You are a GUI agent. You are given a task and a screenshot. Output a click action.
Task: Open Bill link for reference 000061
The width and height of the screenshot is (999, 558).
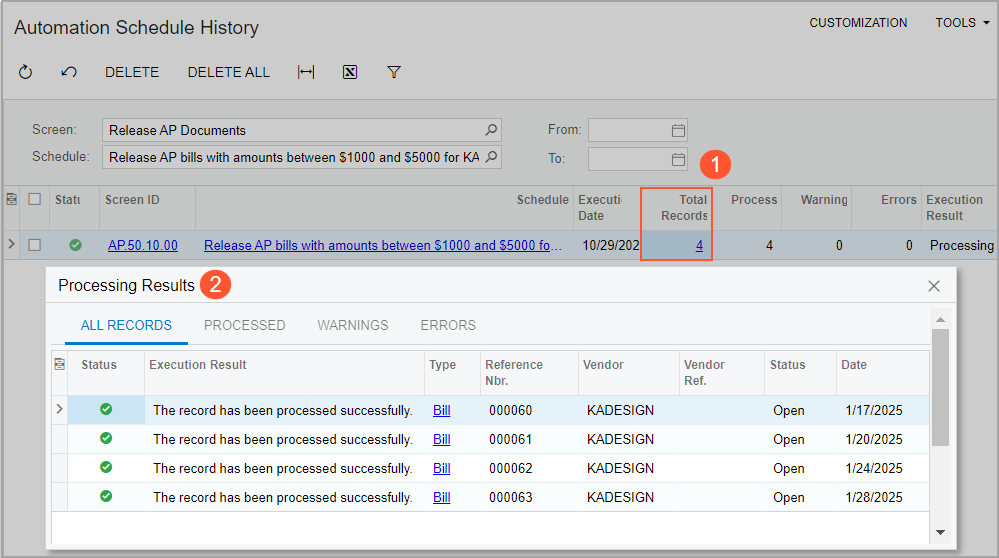tap(441, 439)
